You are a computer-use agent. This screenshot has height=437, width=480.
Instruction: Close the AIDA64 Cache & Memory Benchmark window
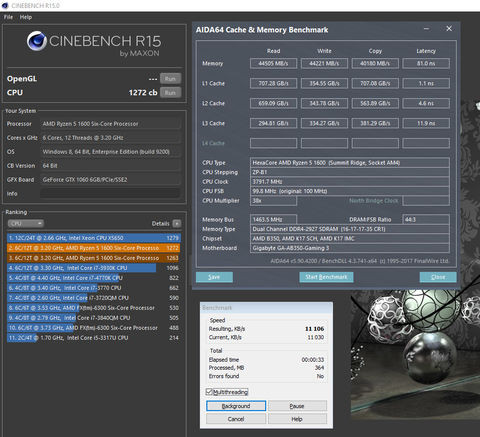point(449,29)
